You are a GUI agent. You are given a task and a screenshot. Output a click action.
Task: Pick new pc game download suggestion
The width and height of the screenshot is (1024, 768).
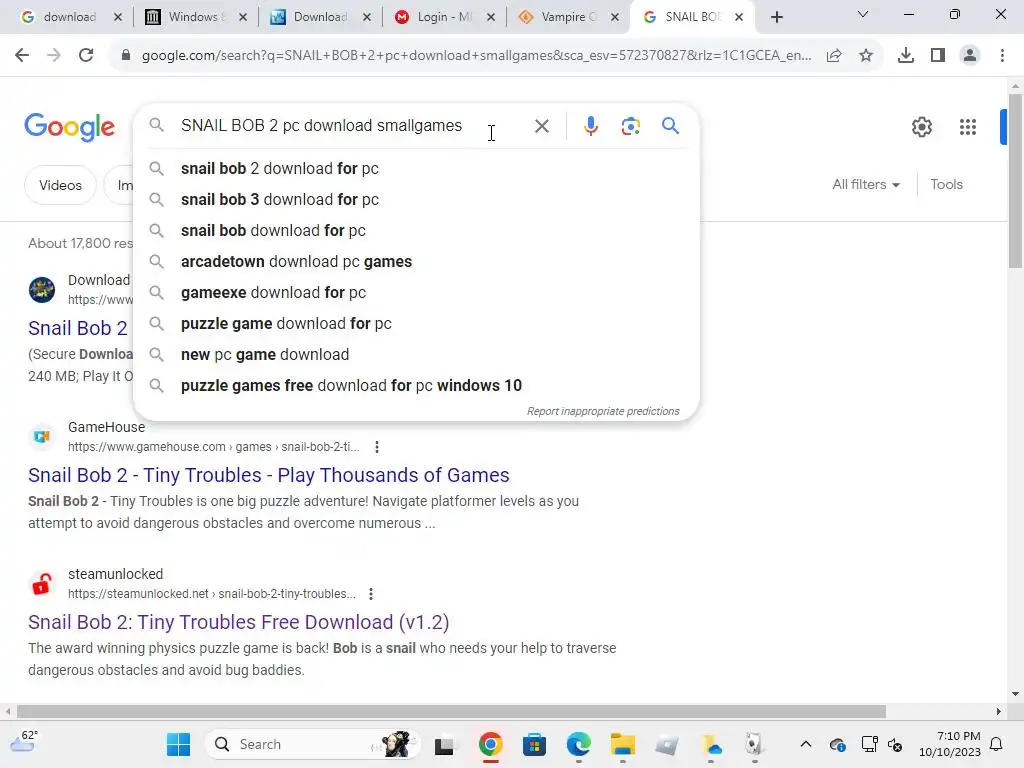(x=416, y=355)
